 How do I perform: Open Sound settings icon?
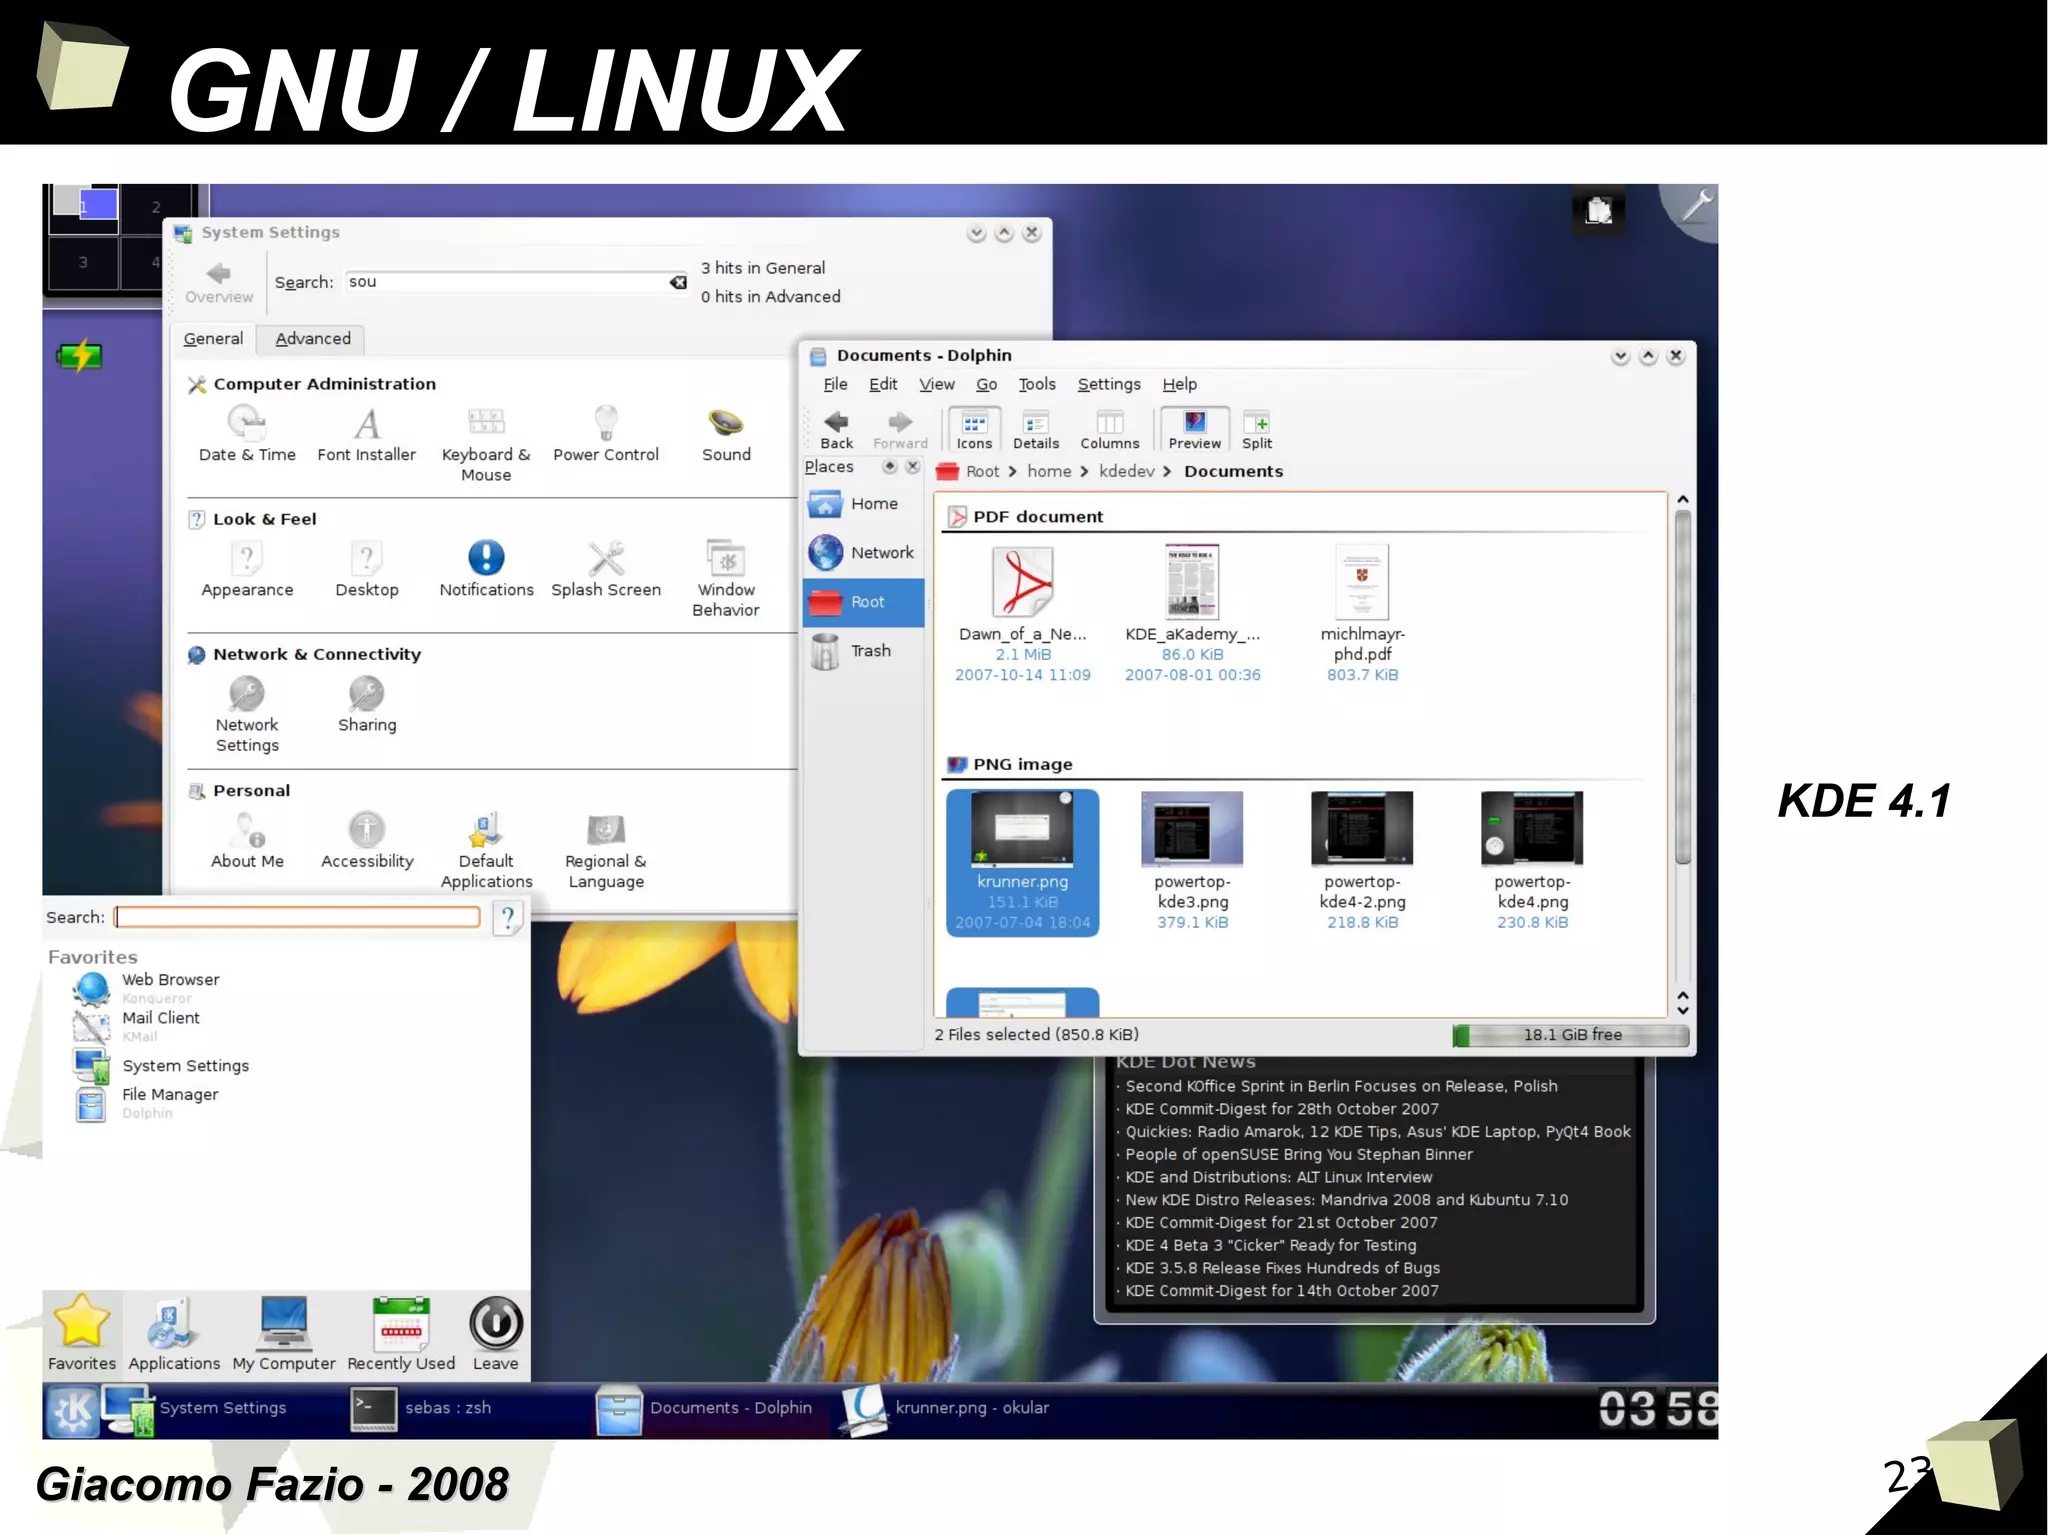coord(726,433)
